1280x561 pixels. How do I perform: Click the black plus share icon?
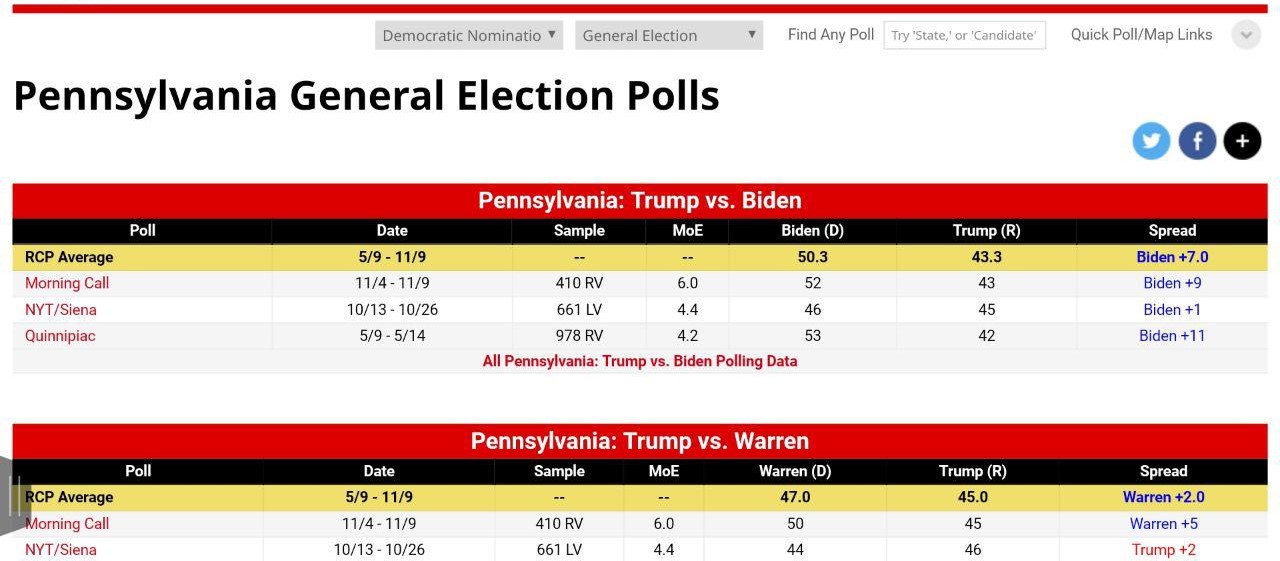pos(1242,141)
